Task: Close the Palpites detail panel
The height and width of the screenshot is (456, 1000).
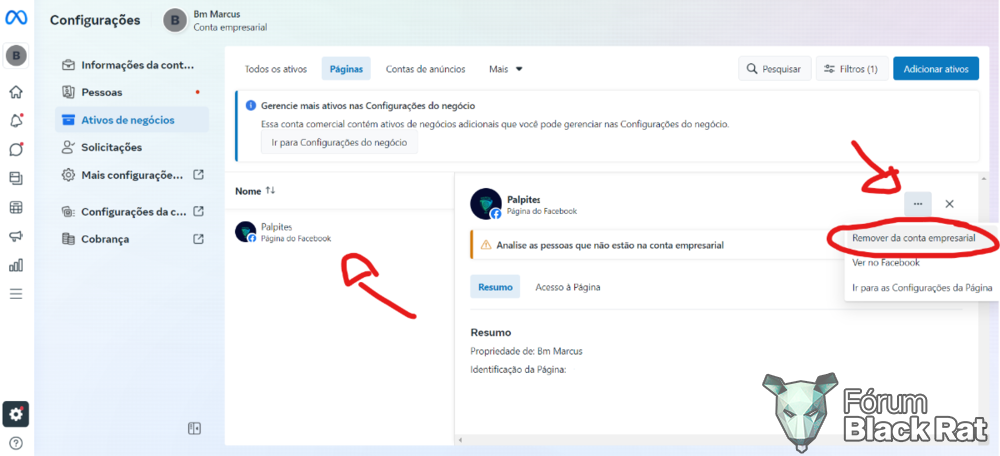Action: click(x=950, y=204)
